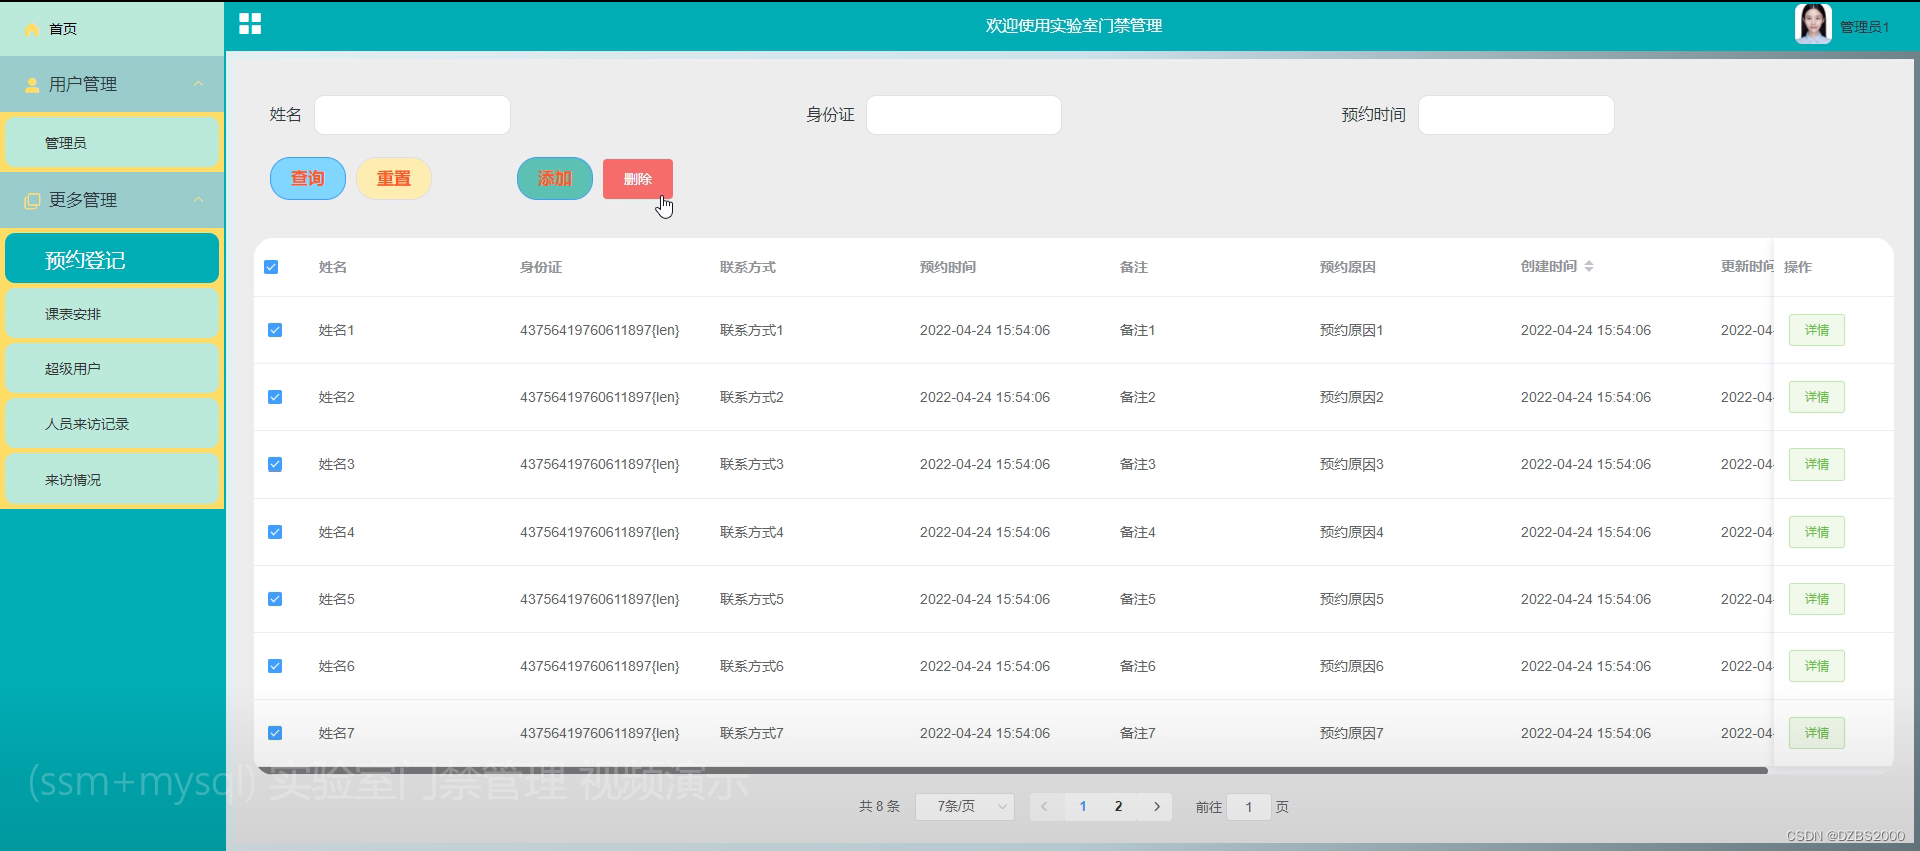Open 详情 for row 姓名6
1920x851 pixels.
coord(1817,666)
